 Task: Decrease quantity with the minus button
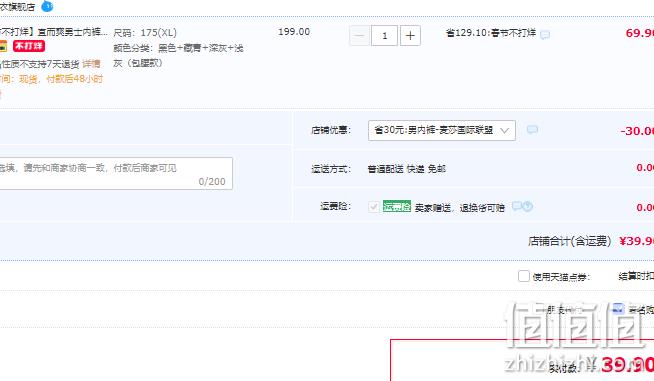pyautogui.click(x=359, y=35)
